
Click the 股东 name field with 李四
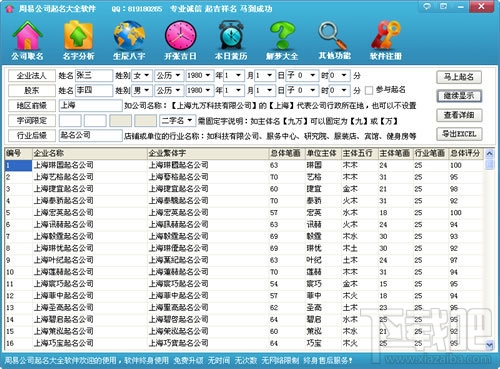(94, 90)
